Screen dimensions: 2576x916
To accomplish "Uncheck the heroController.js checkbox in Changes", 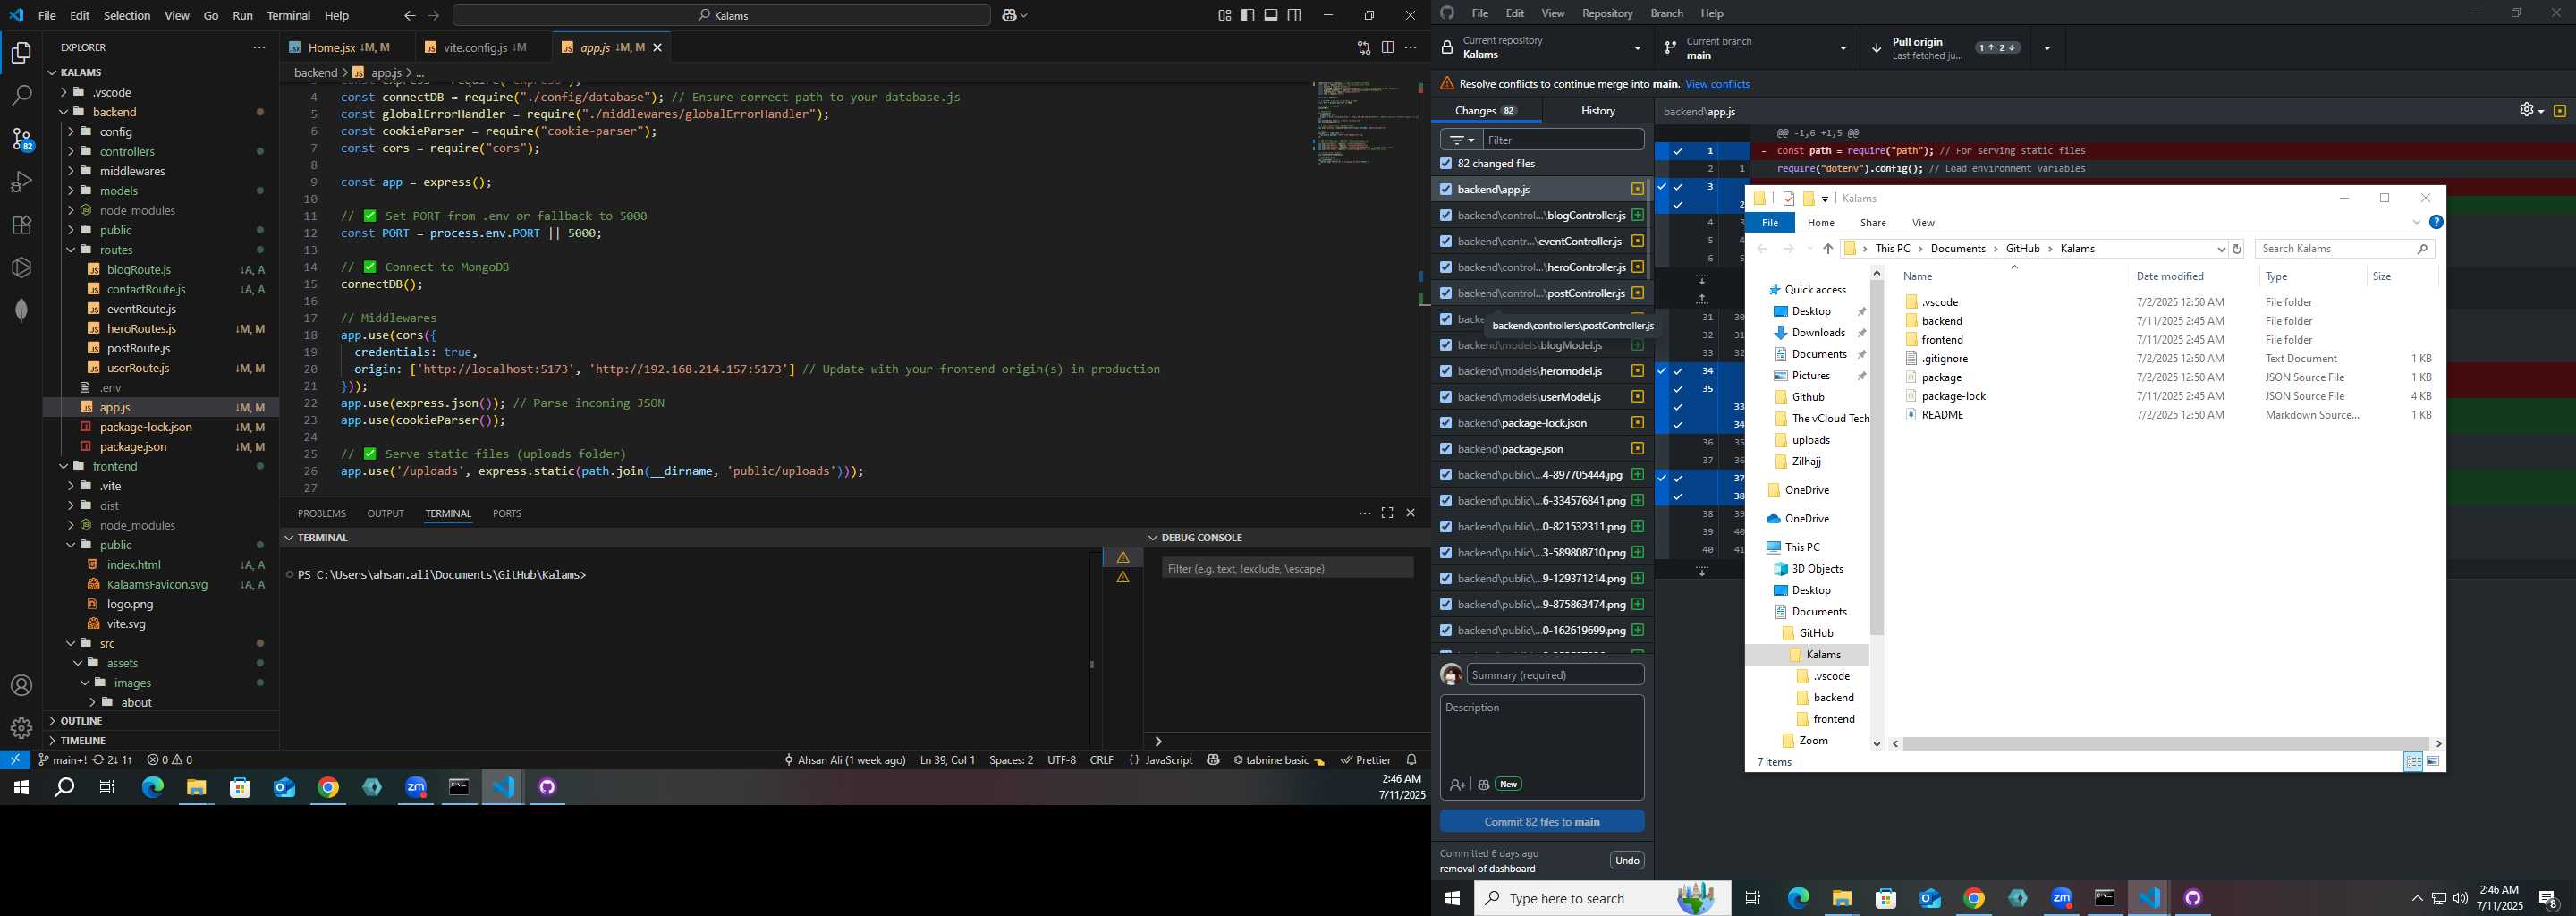I will click(x=1445, y=267).
